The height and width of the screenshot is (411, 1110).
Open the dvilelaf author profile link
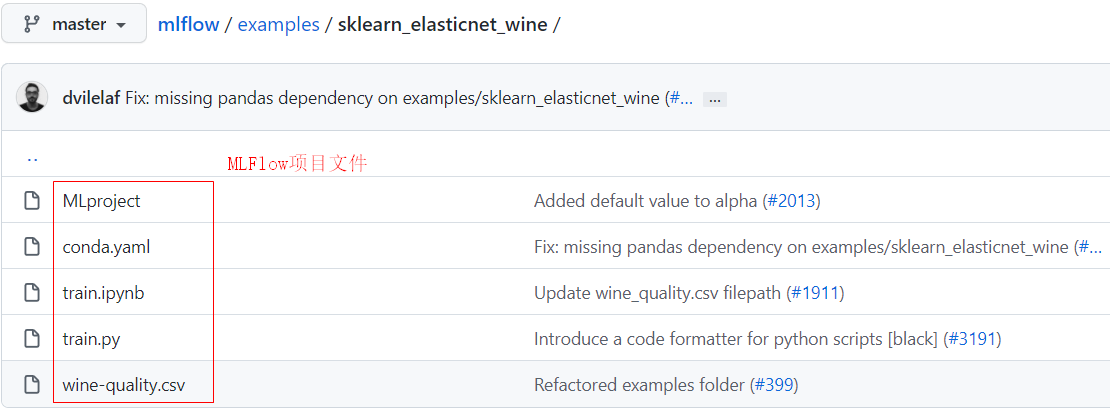pos(90,98)
